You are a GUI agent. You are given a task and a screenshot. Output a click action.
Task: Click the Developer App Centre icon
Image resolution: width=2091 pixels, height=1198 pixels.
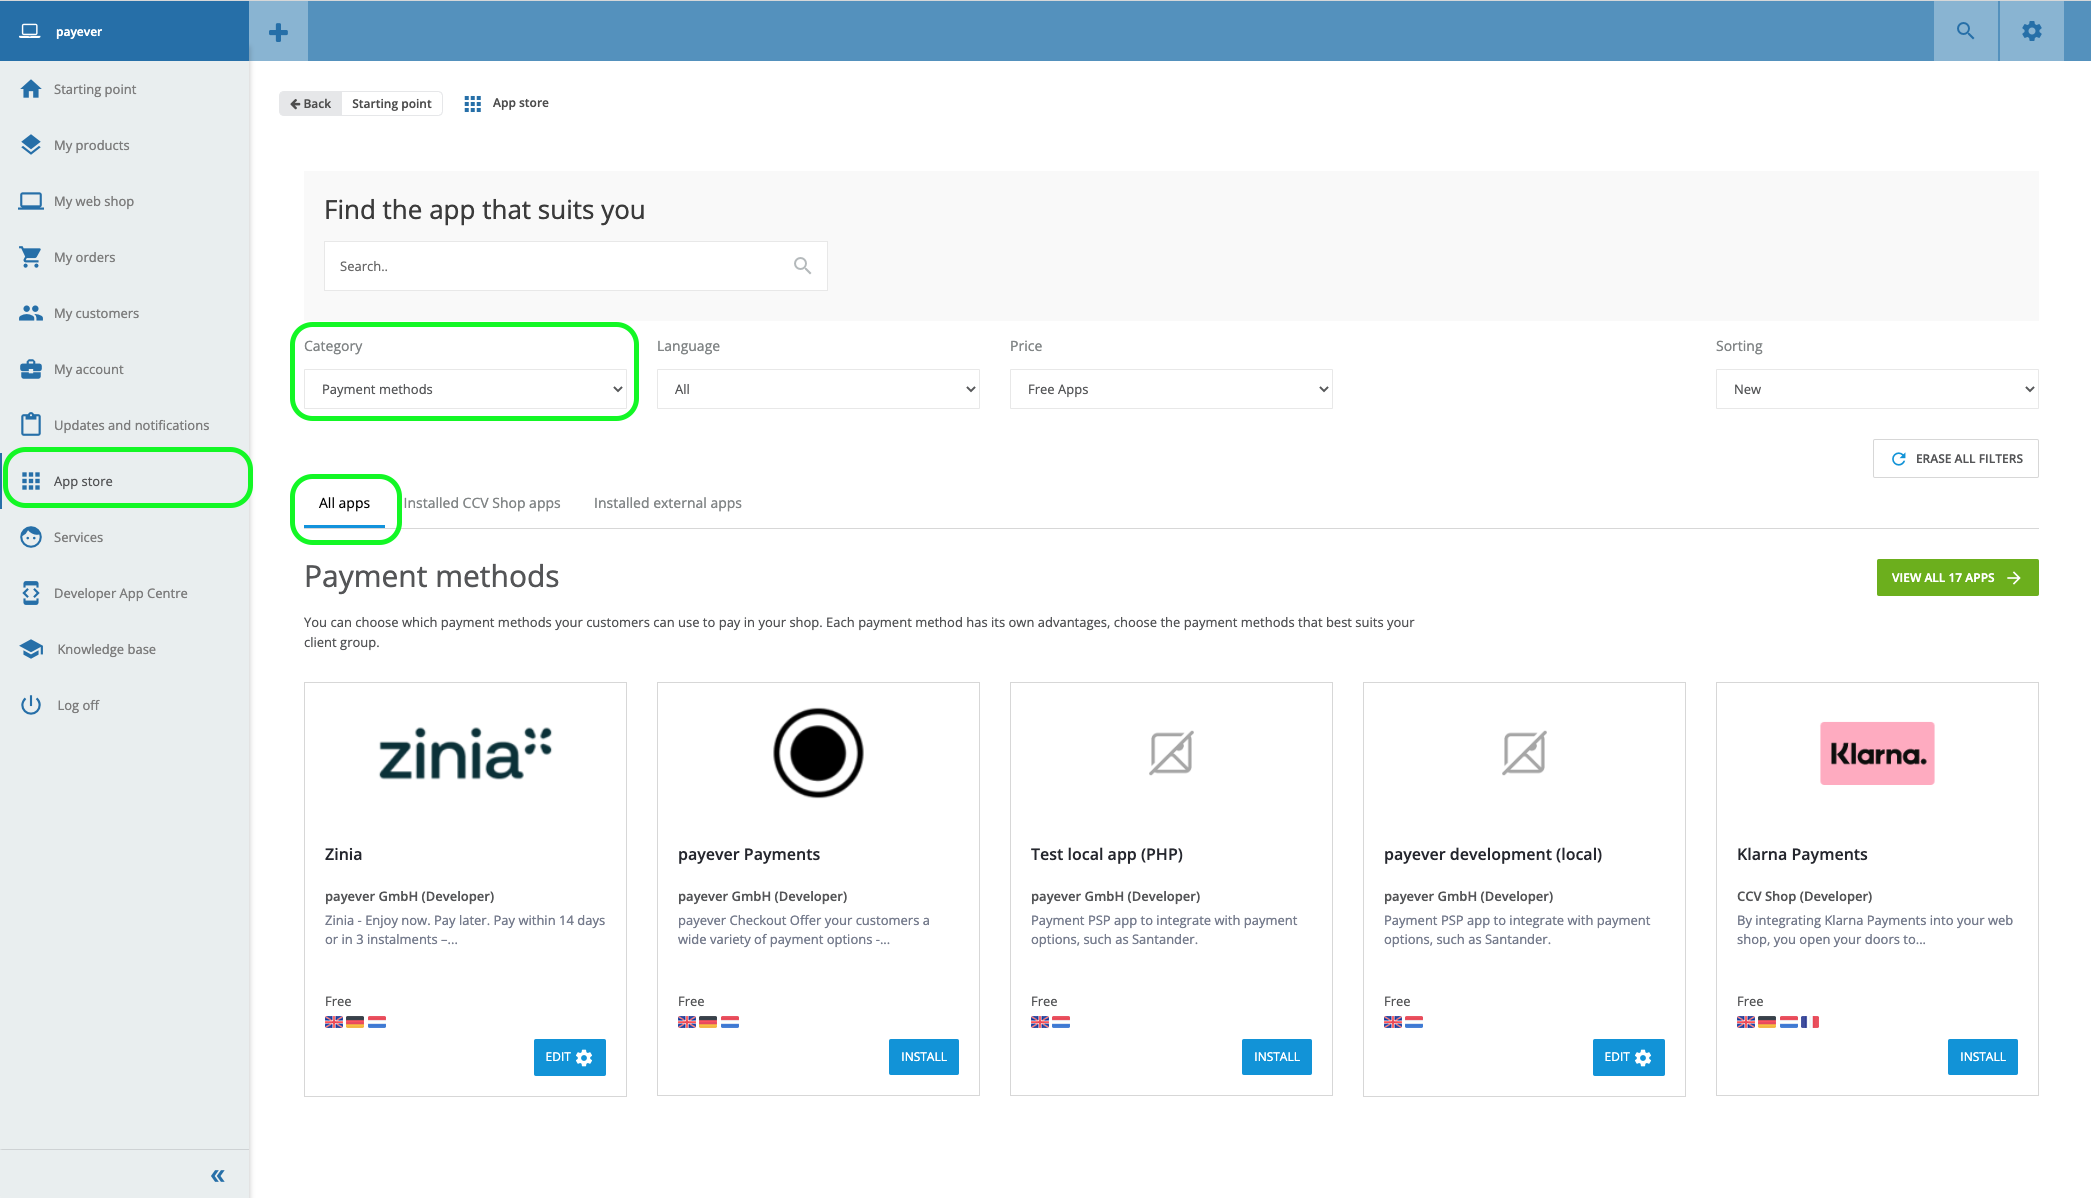(31, 593)
